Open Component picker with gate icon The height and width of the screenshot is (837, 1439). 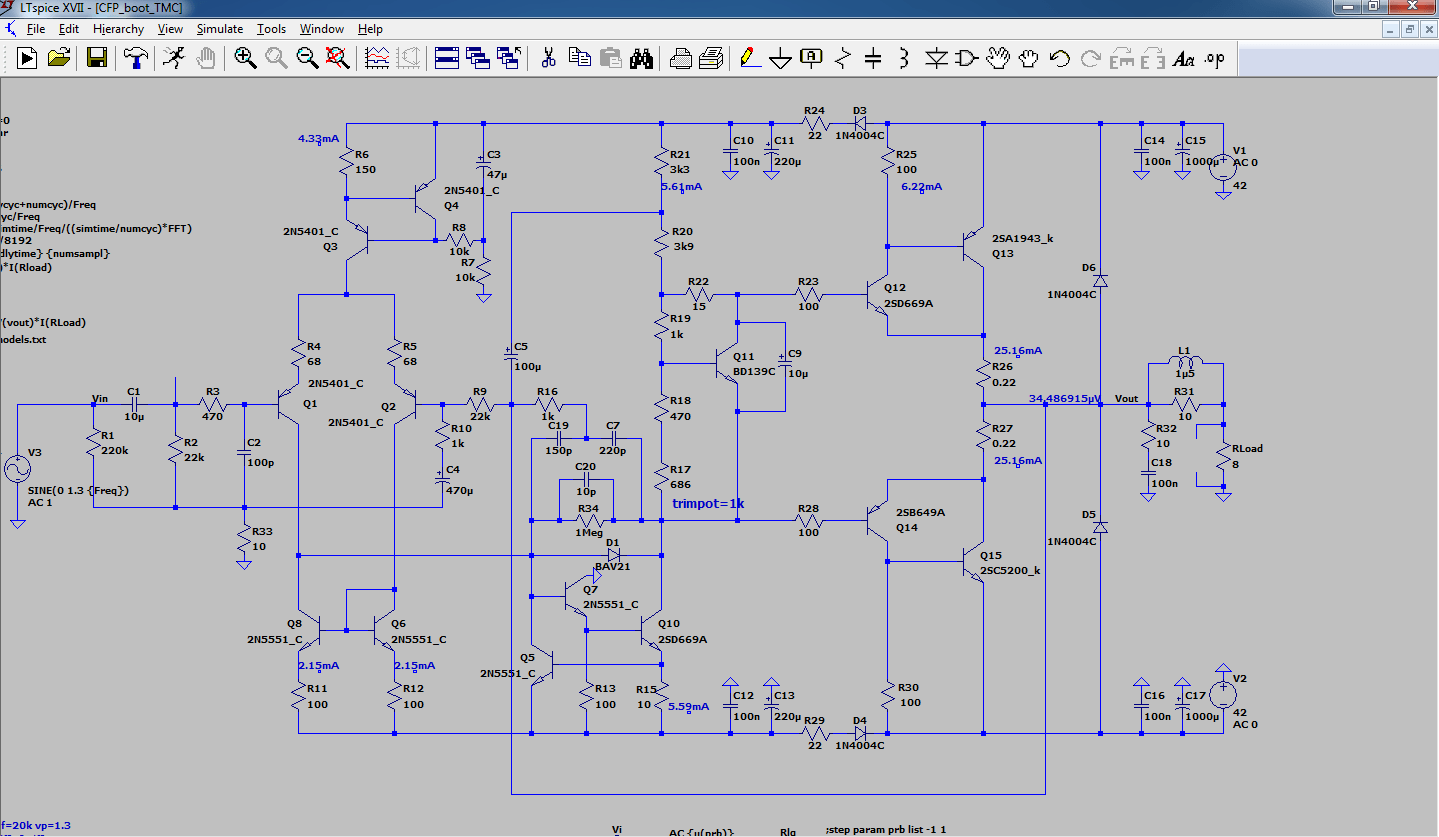[x=966, y=58]
